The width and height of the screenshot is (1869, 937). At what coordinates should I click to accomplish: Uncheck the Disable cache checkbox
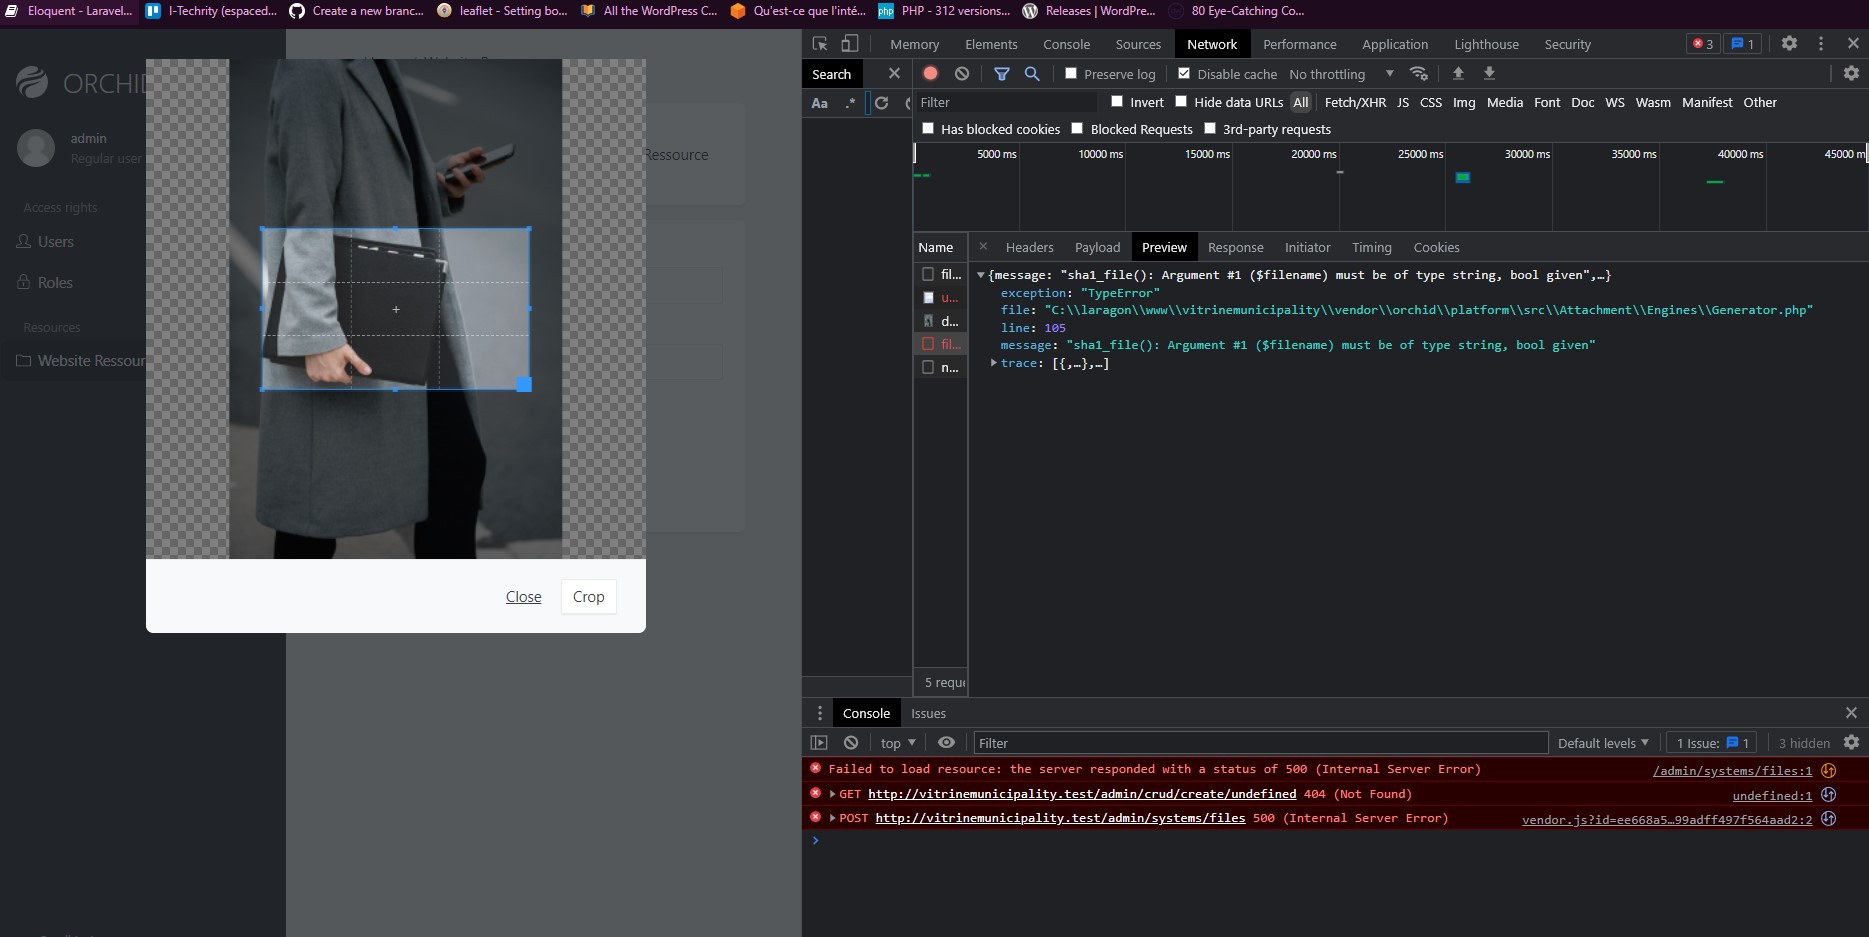[x=1184, y=73]
